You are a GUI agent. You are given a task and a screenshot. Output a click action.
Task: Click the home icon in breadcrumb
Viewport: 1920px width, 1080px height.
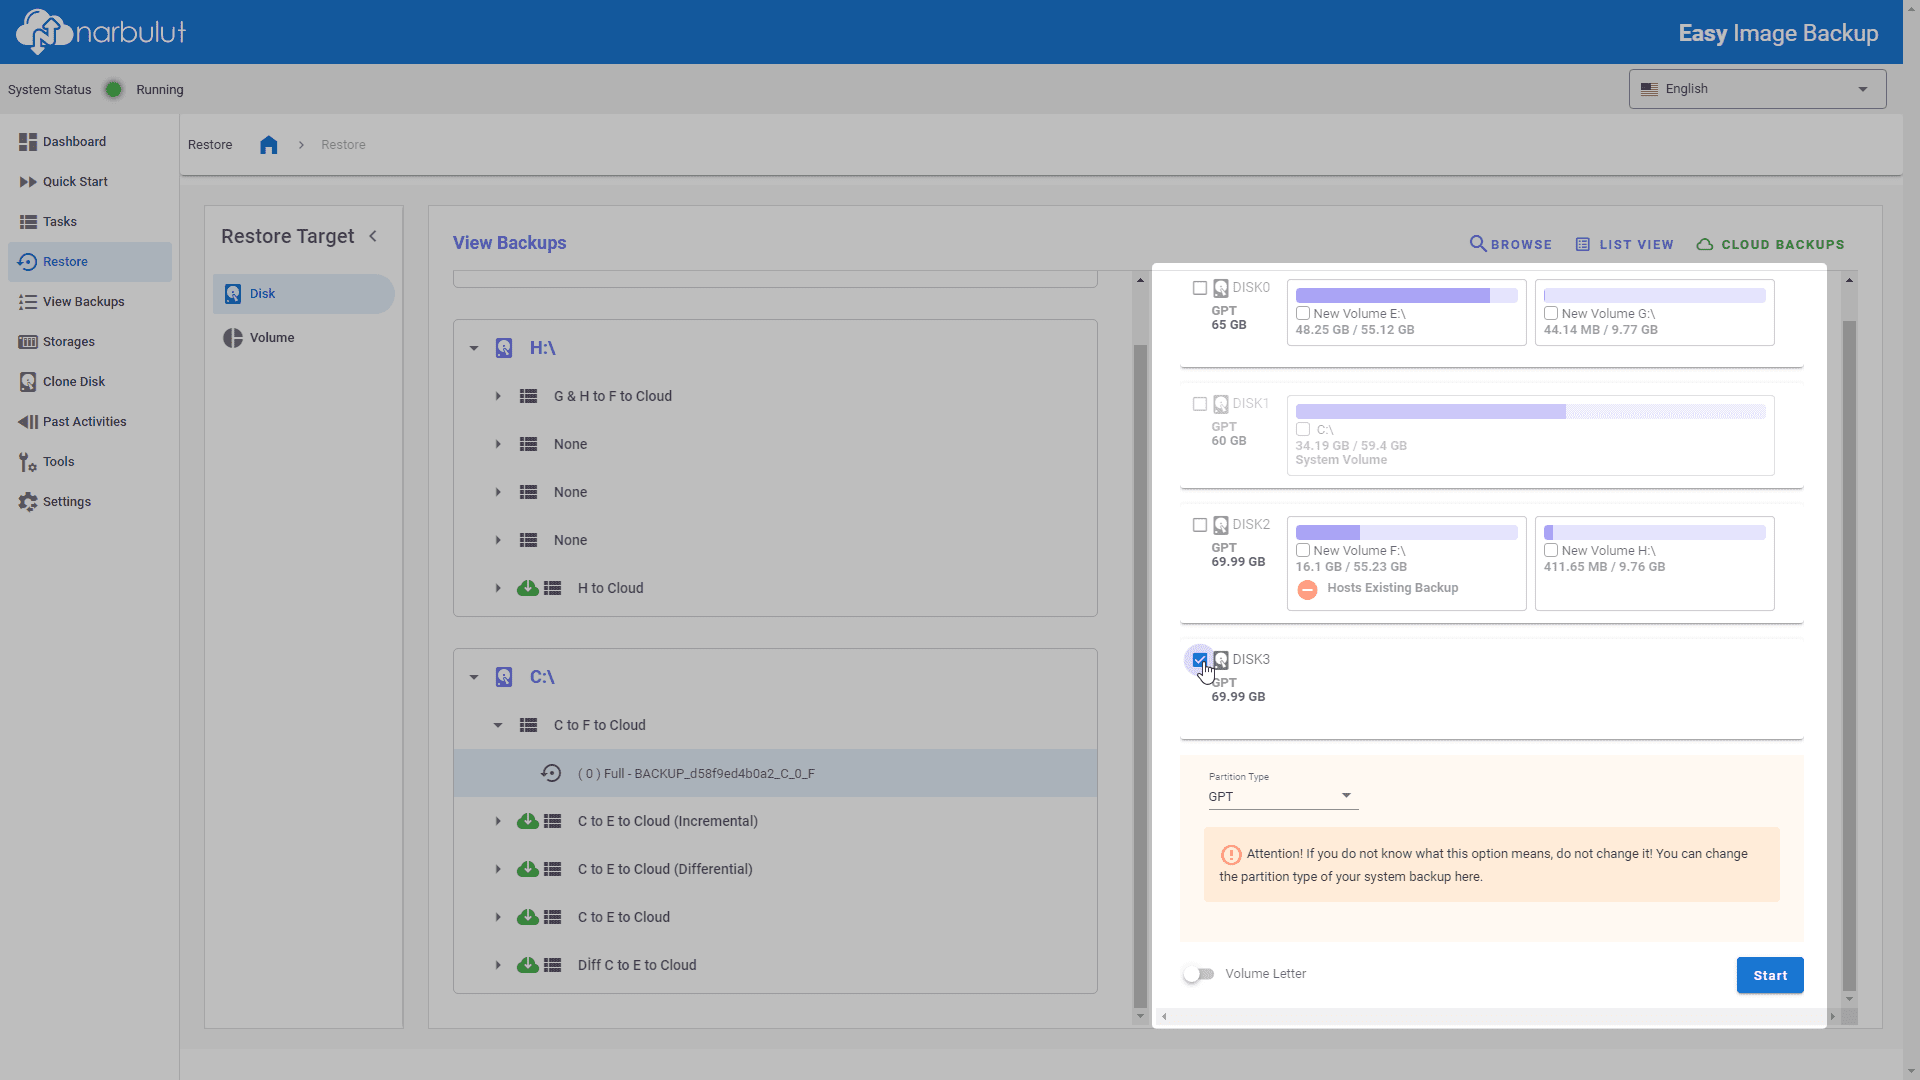tap(268, 145)
